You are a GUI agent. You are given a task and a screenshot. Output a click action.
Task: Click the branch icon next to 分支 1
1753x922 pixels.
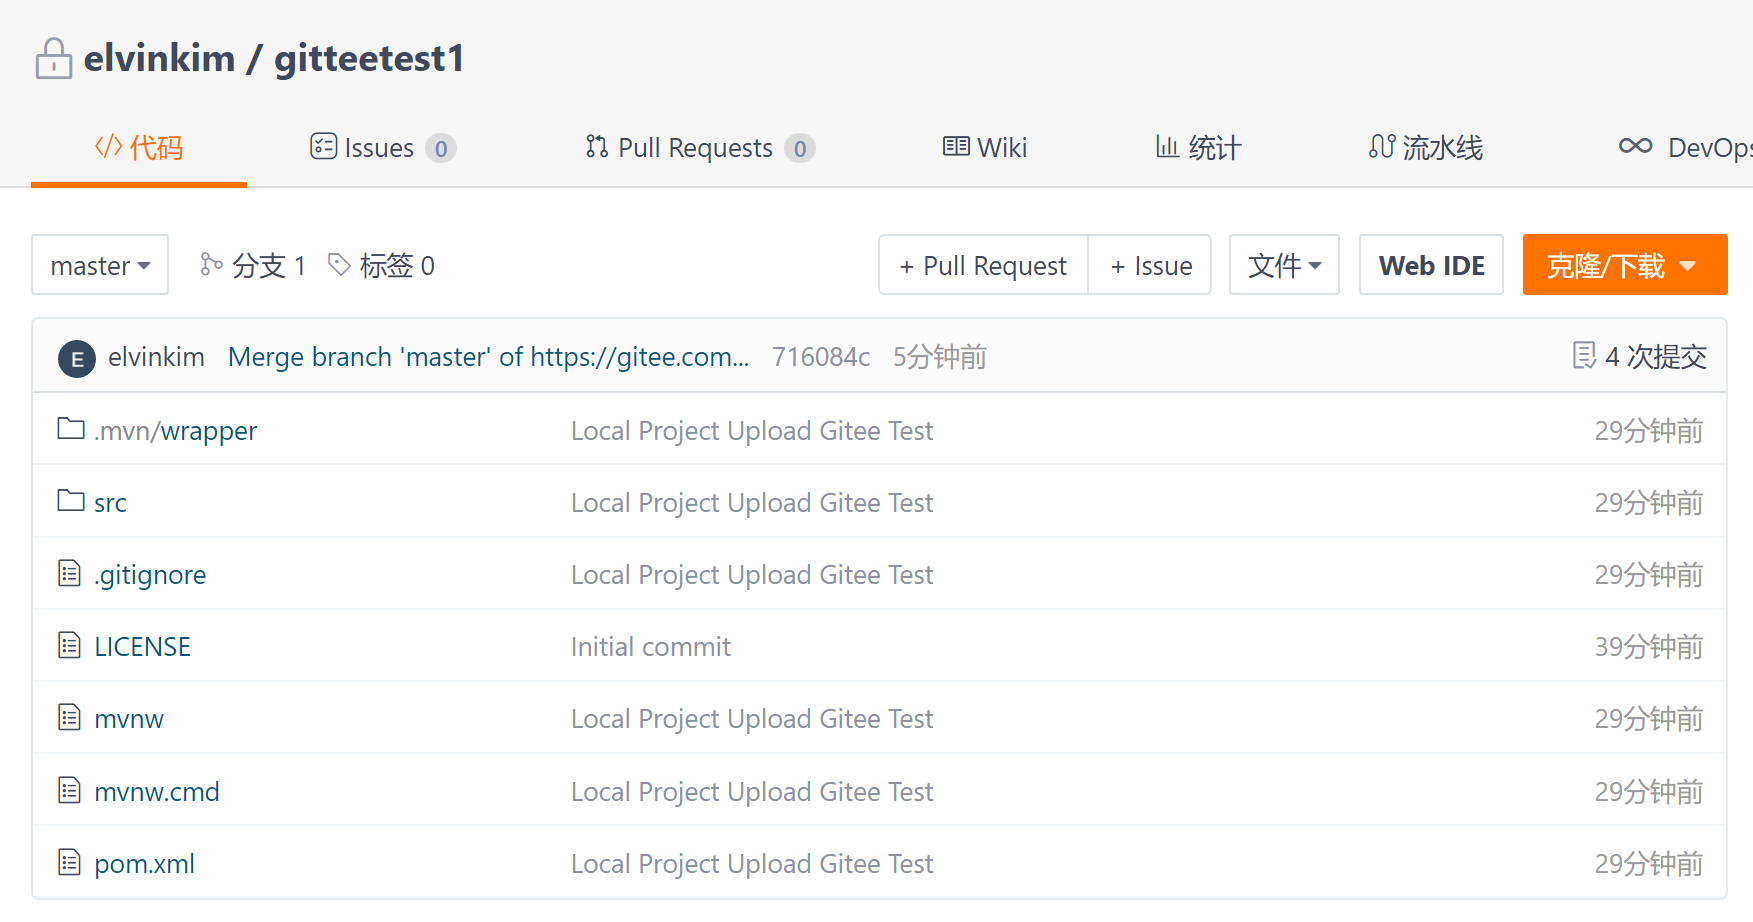[210, 264]
